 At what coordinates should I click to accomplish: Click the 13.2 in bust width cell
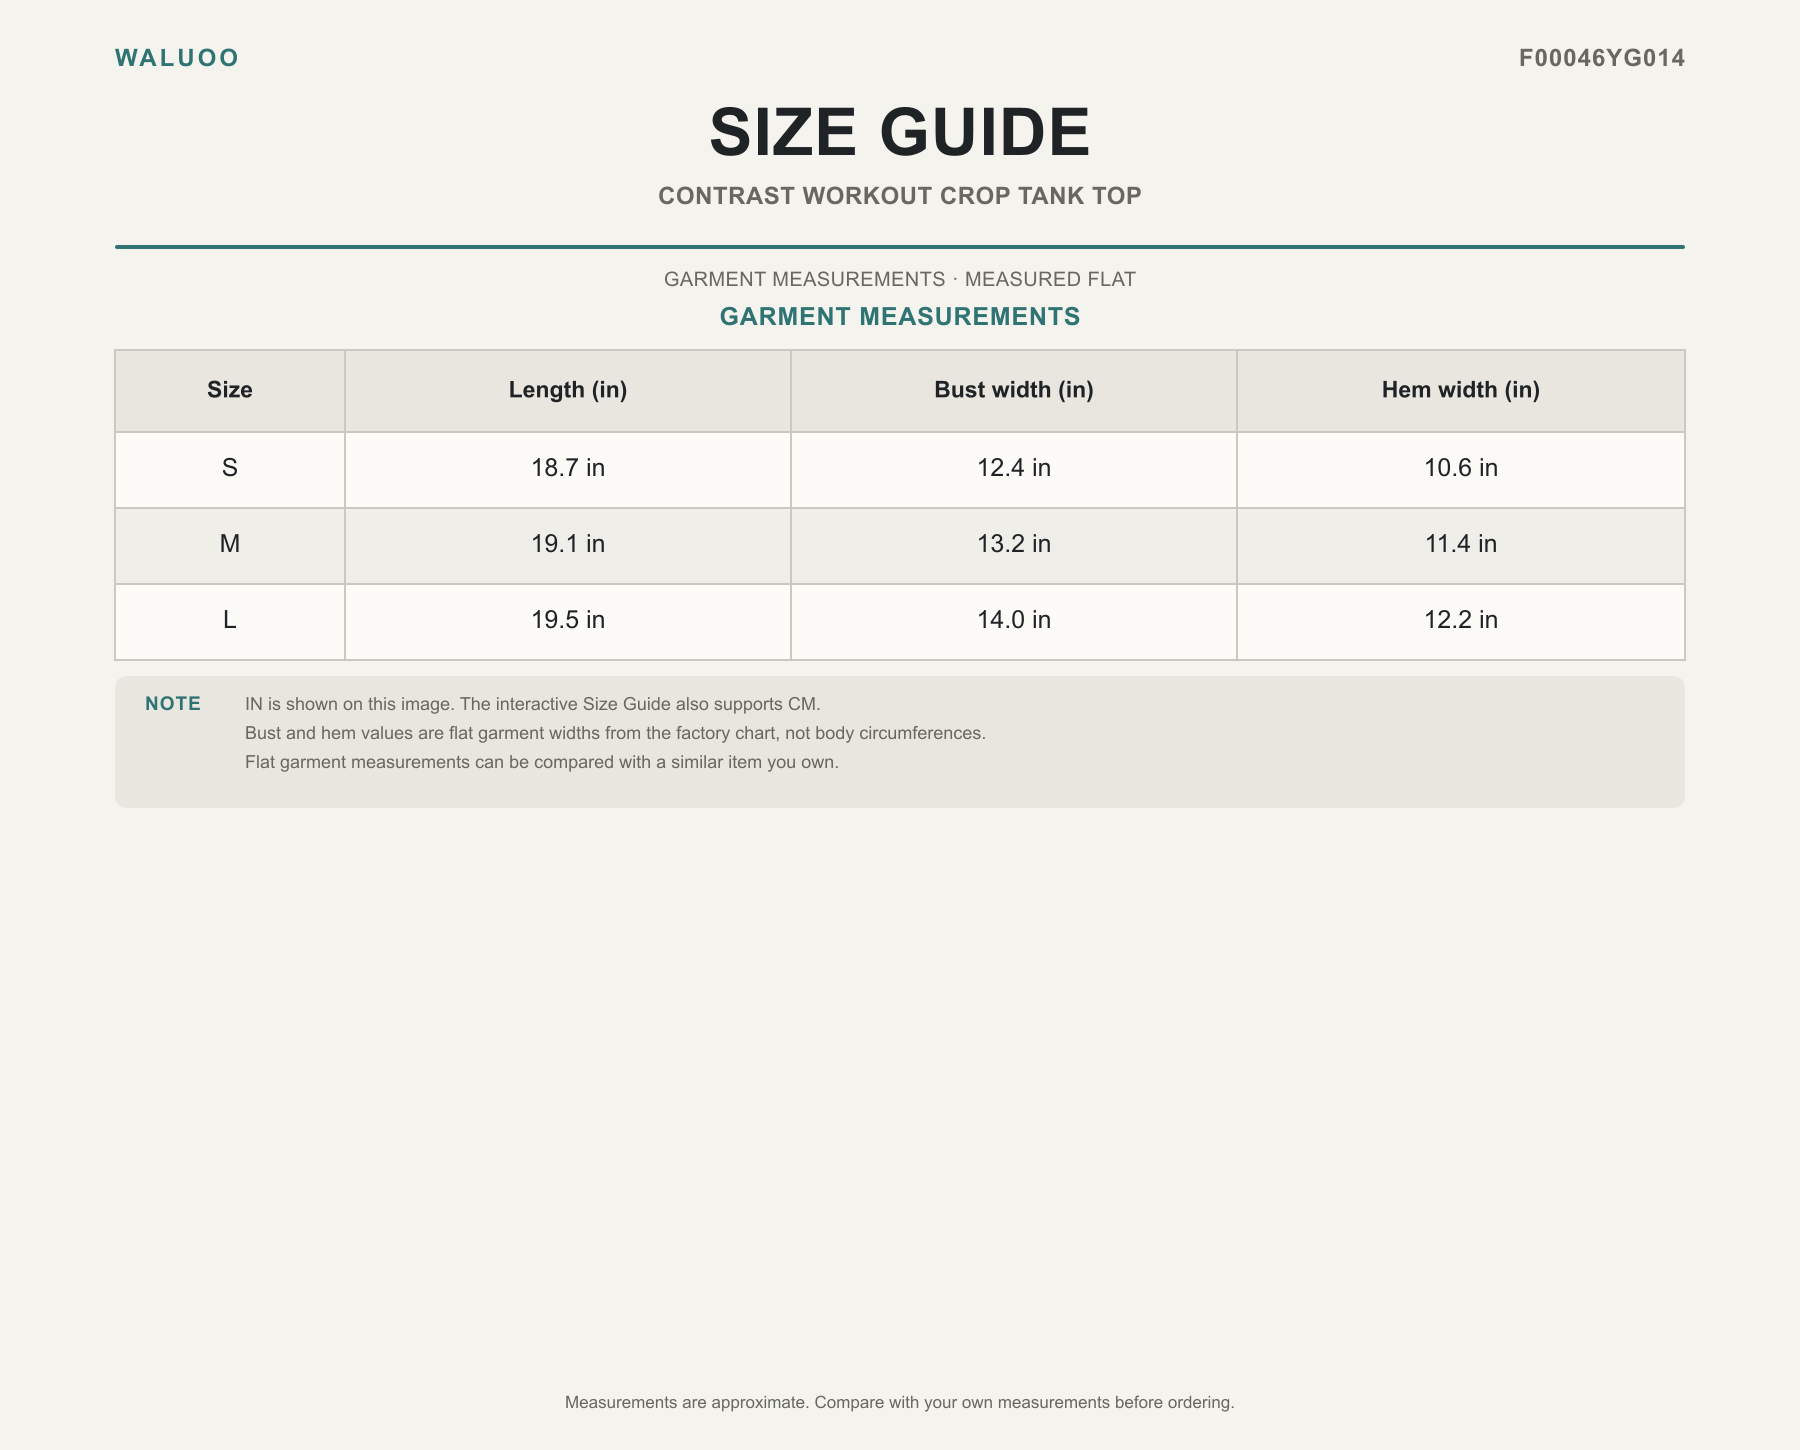(x=1014, y=544)
